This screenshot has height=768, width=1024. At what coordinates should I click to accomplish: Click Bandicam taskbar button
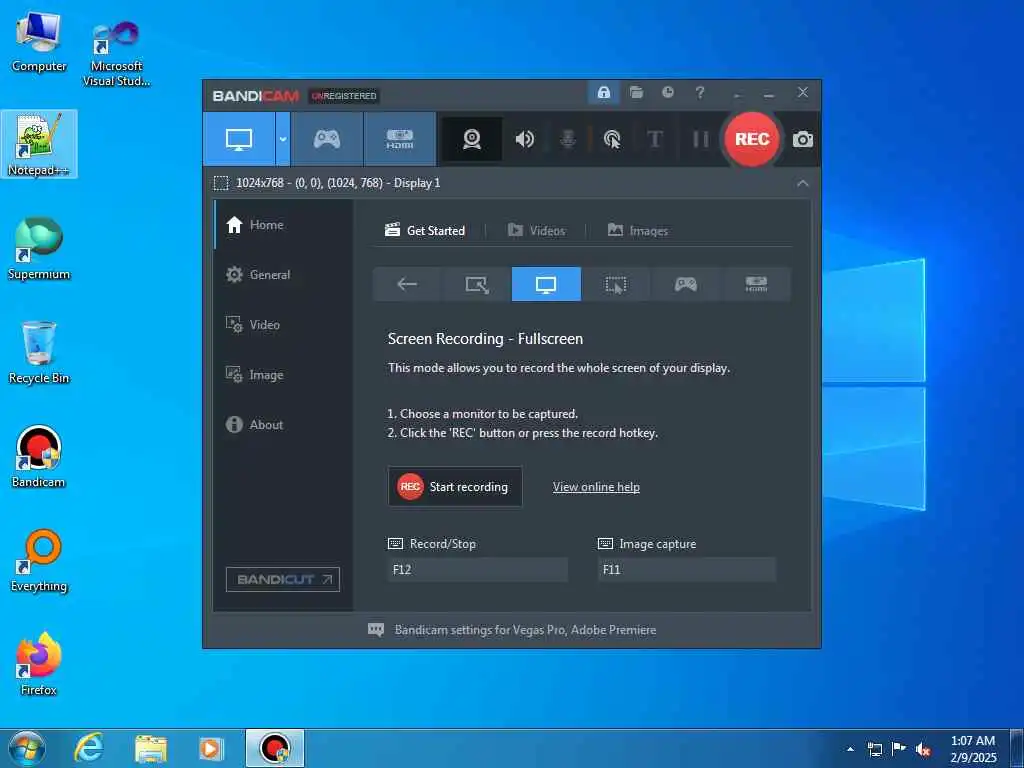[x=275, y=748]
